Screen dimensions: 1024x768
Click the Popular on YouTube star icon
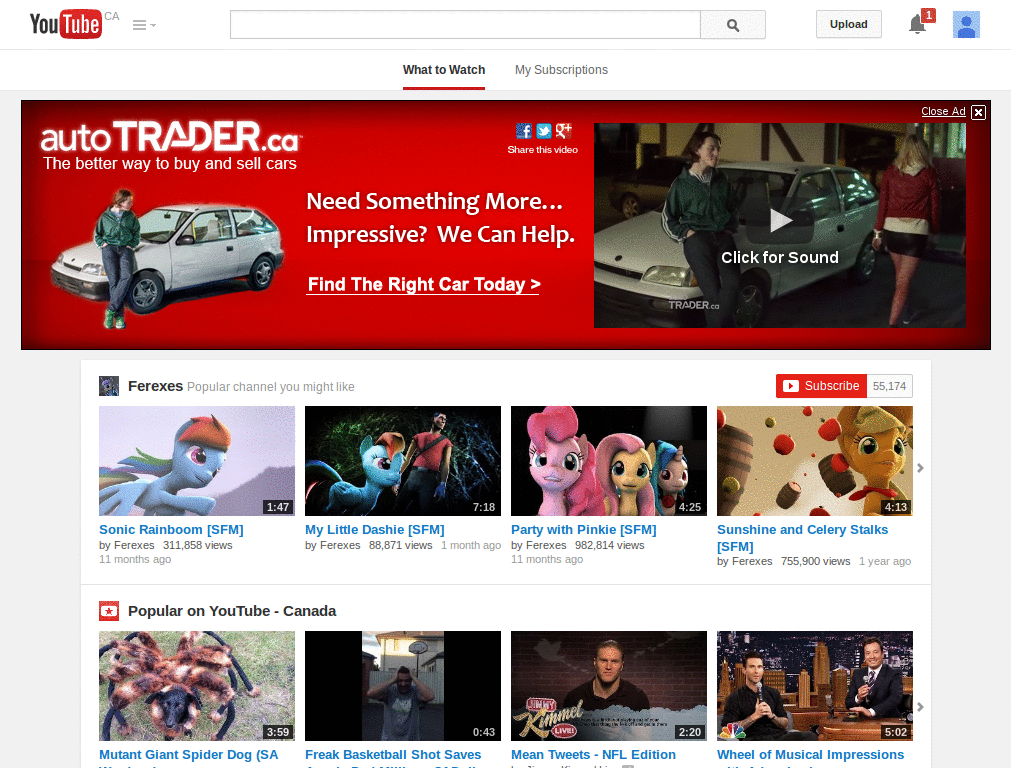109,611
